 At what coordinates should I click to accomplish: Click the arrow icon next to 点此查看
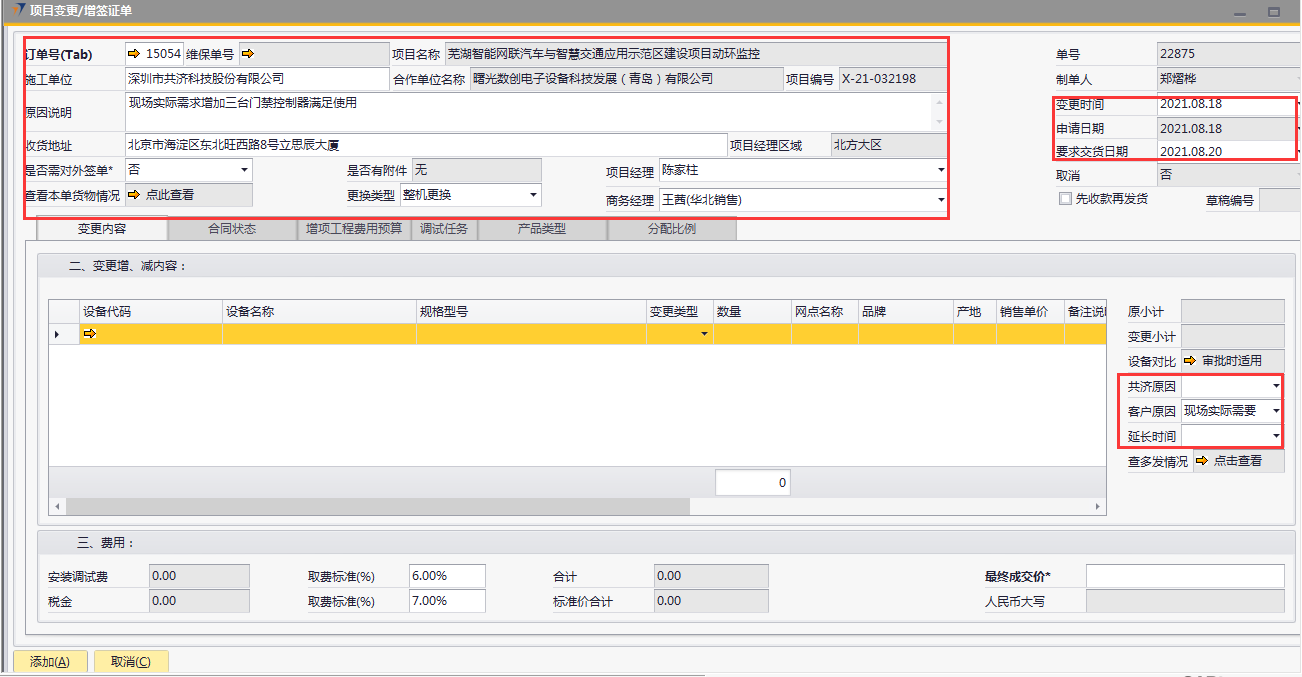(x=134, y=195)
